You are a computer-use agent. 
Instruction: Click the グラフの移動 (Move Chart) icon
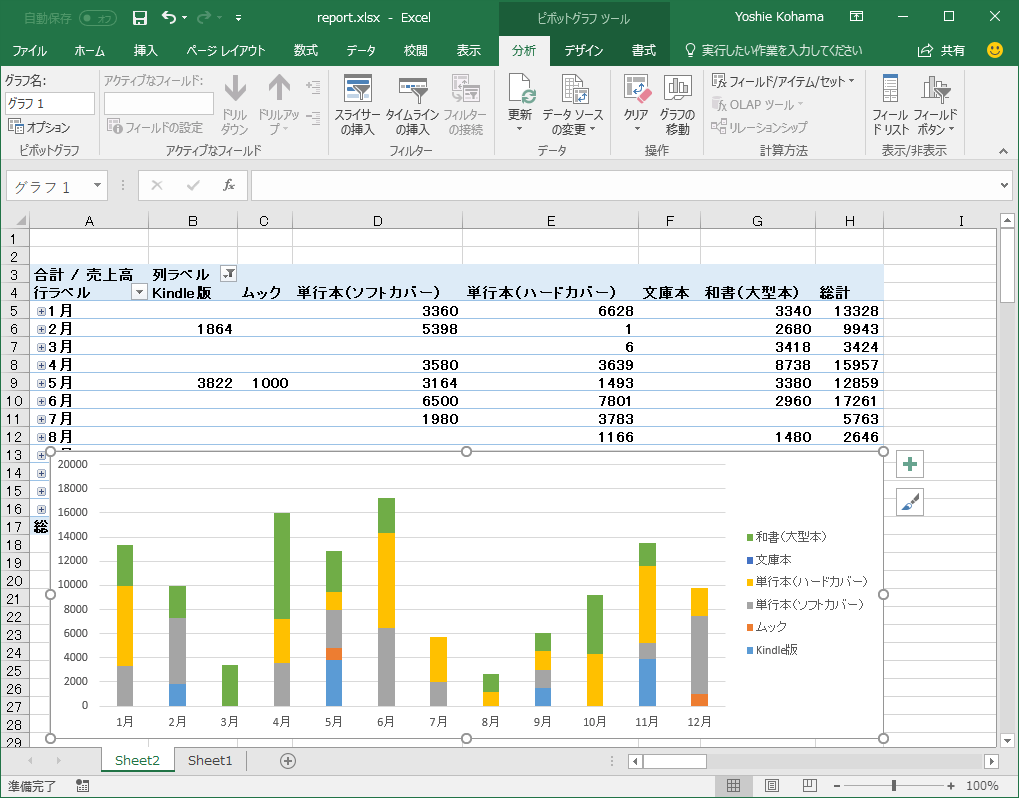pyautogui.click(x=677, y=92)
